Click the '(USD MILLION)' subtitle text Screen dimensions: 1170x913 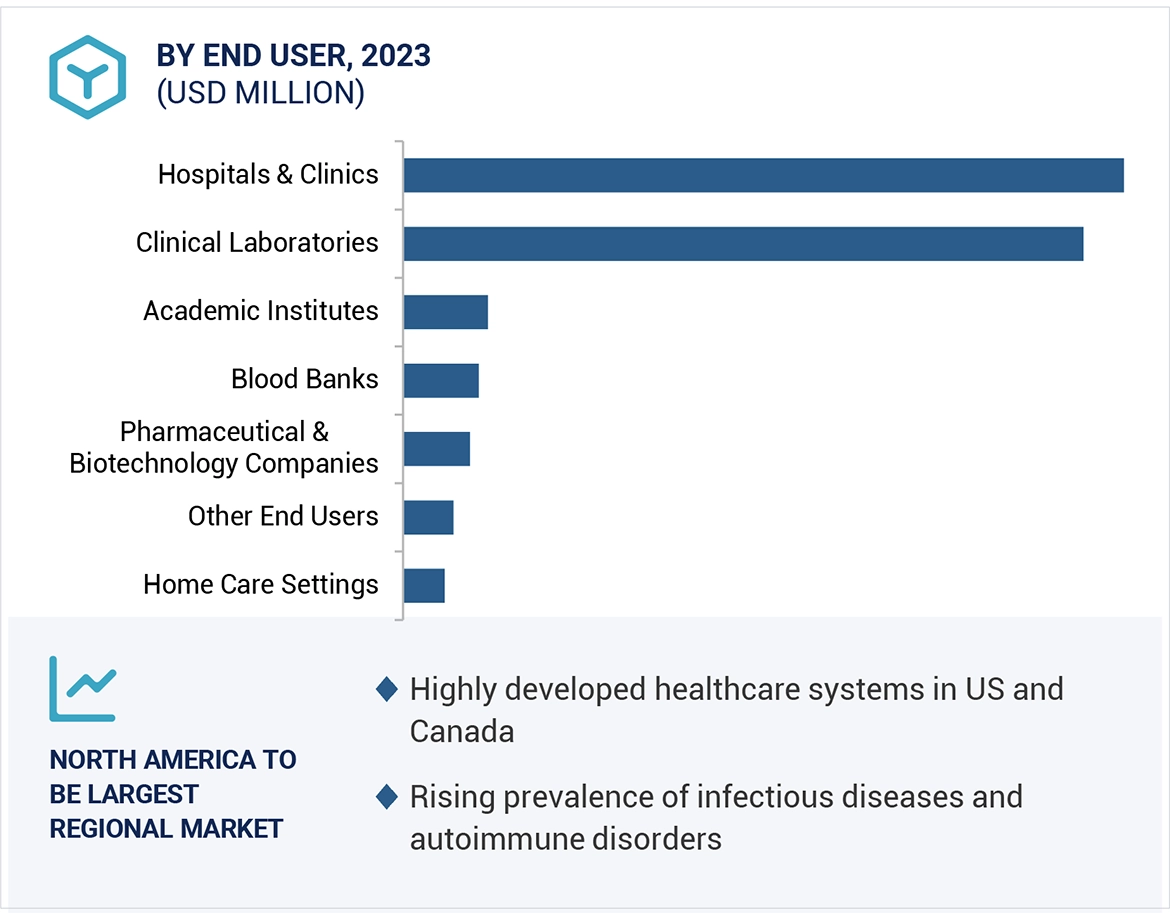[260, 92]
